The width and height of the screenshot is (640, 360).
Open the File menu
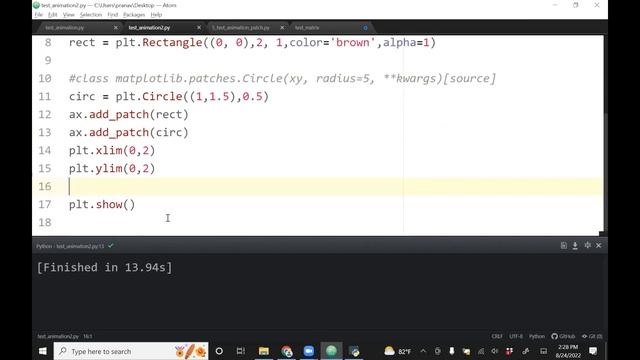(38, 15)
